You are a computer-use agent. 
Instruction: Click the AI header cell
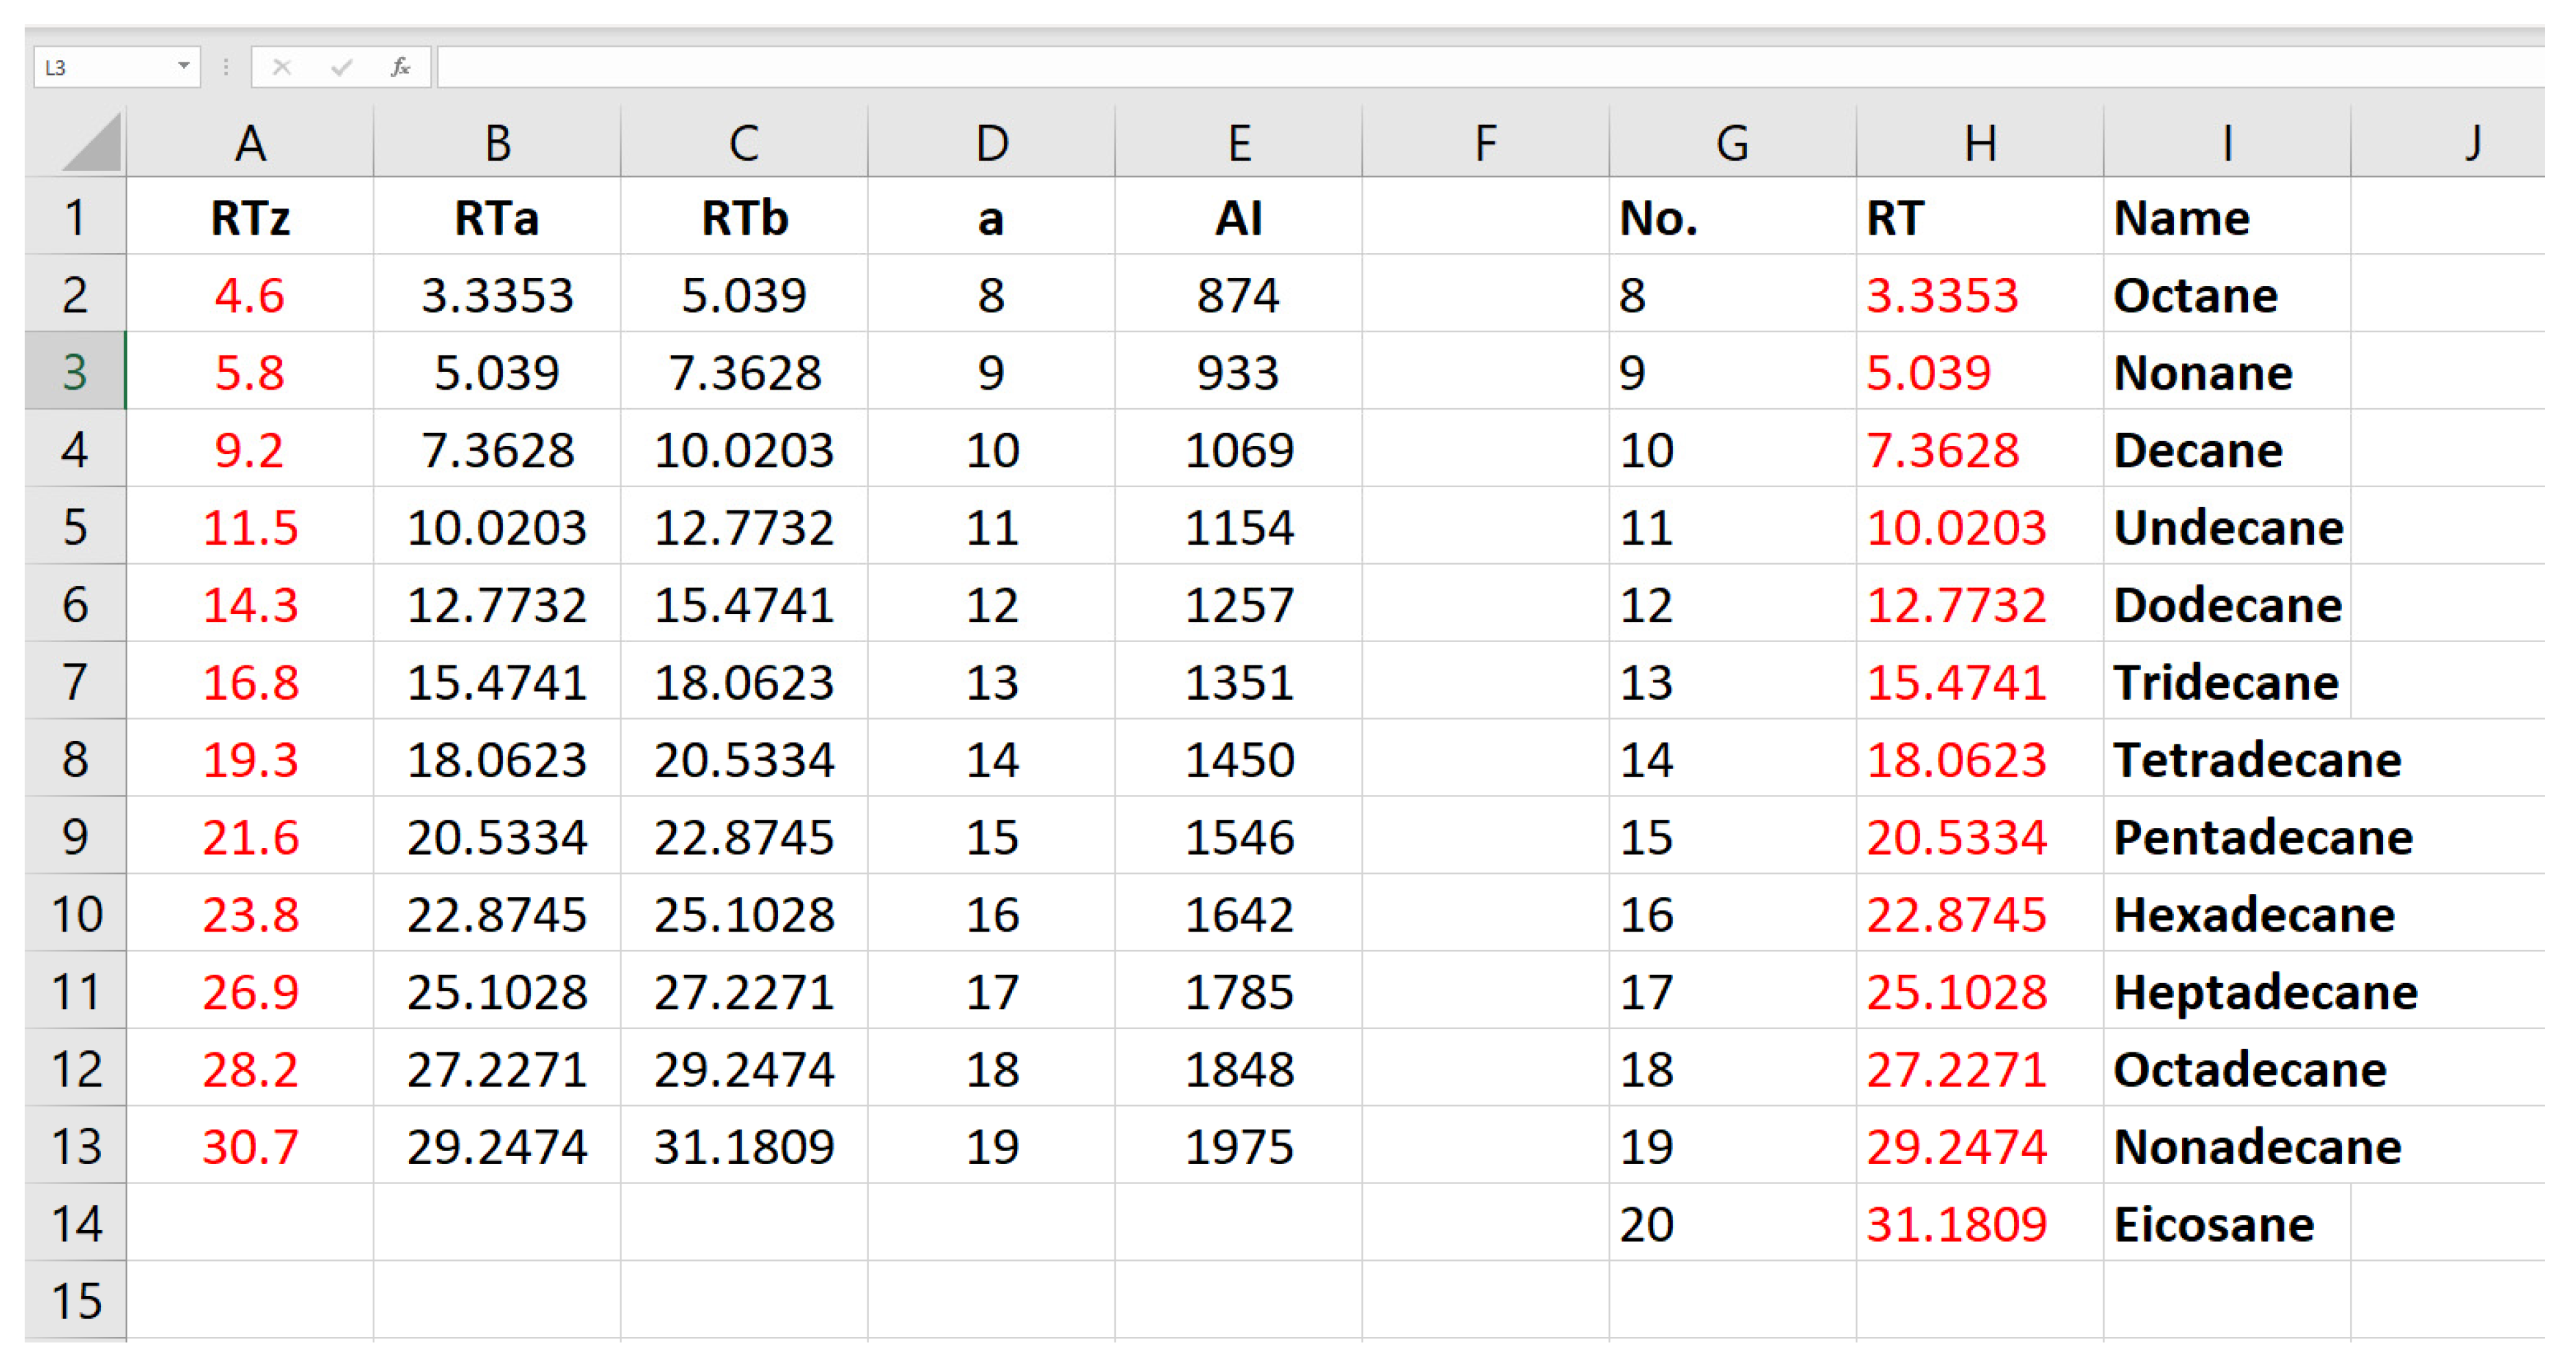[1238, 218]
